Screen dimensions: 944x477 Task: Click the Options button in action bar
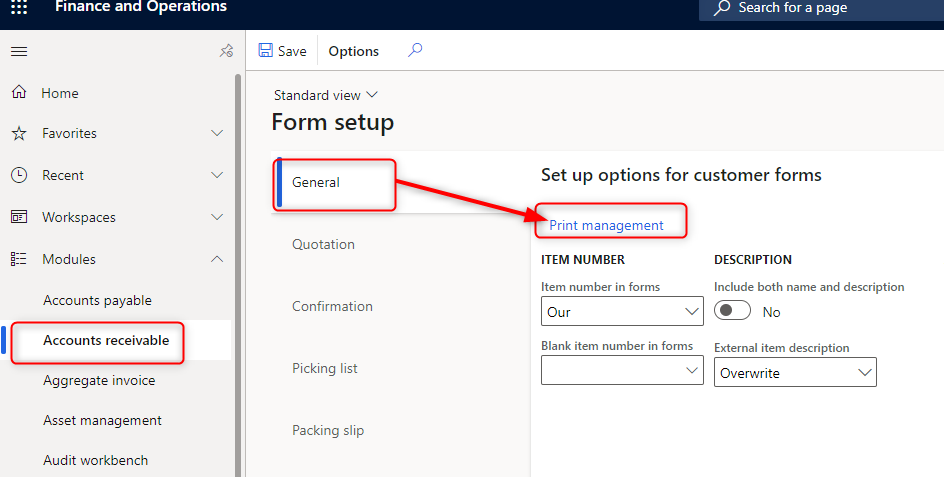pyautogui.click(x=354, y=51)
